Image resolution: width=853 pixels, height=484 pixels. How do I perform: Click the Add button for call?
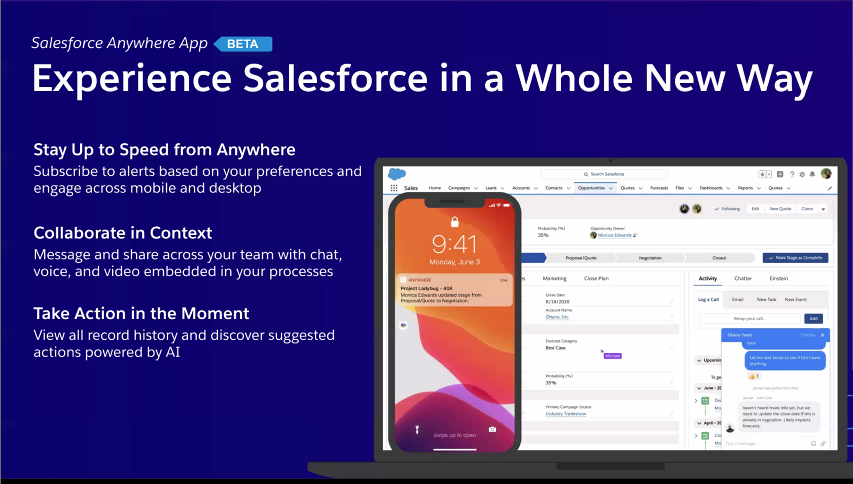pos(813,318)
